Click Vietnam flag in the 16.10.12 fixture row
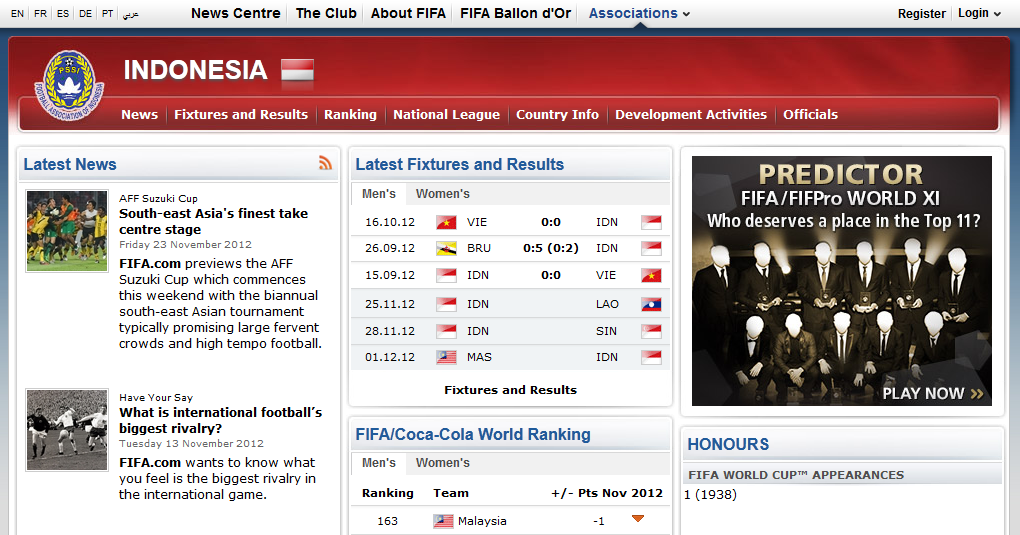This screenshot has width=1020, height=535. [446, 223]
